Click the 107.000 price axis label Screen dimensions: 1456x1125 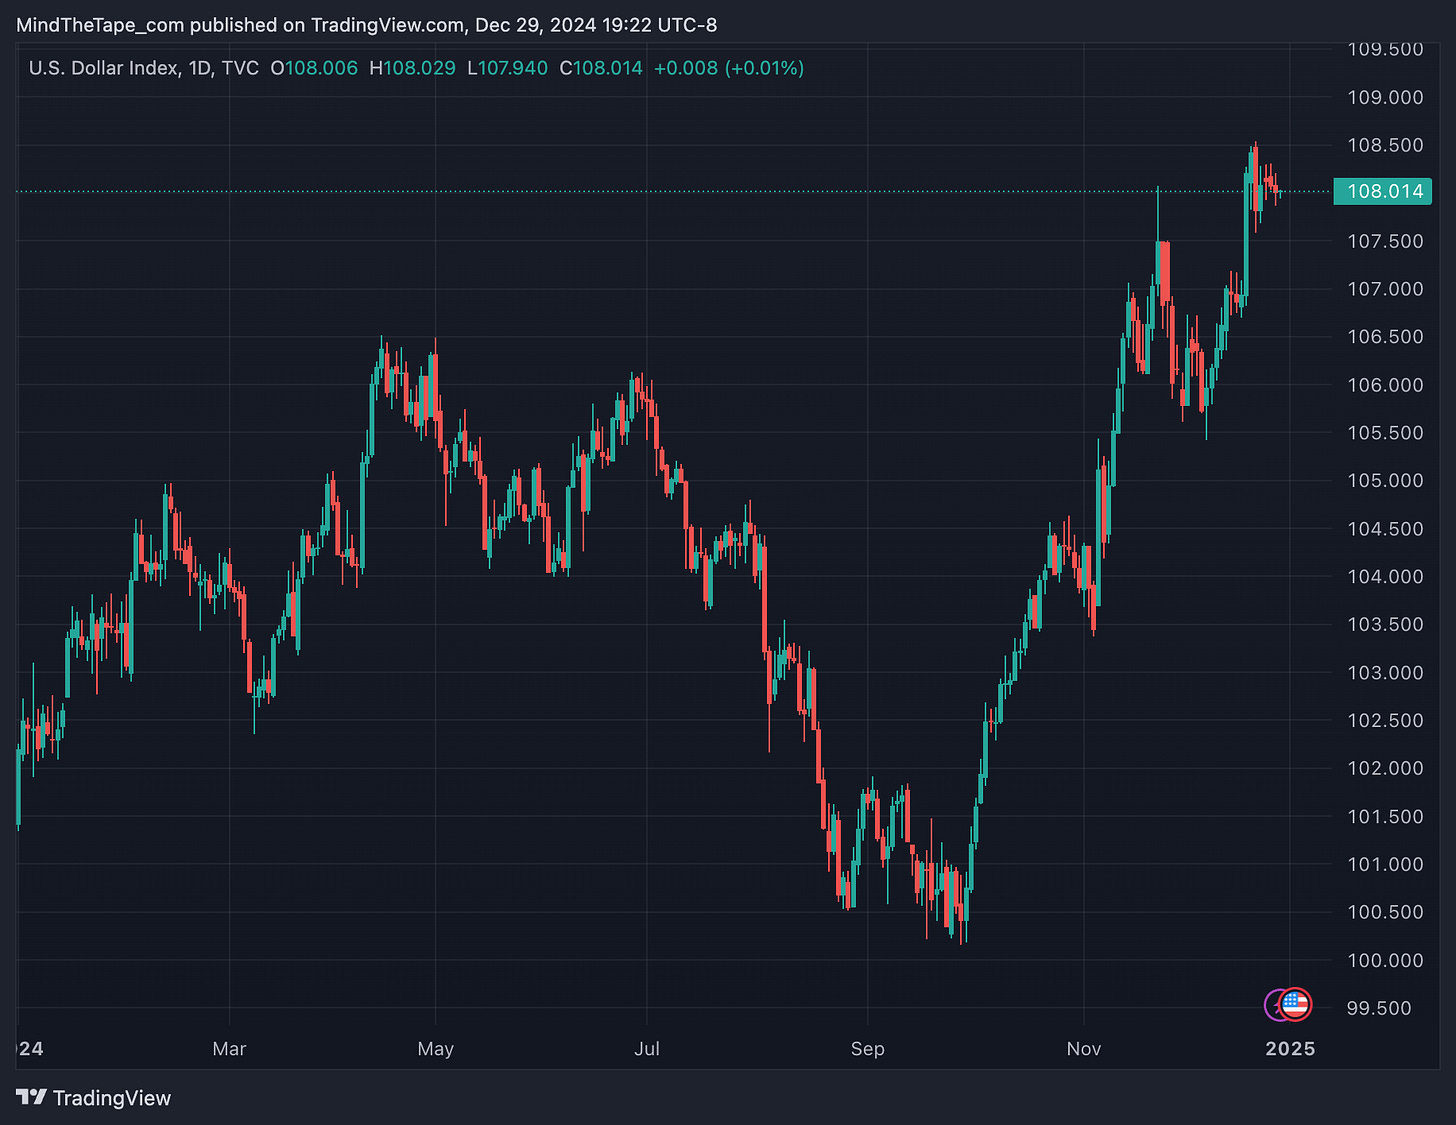(x=1385, y=289)
